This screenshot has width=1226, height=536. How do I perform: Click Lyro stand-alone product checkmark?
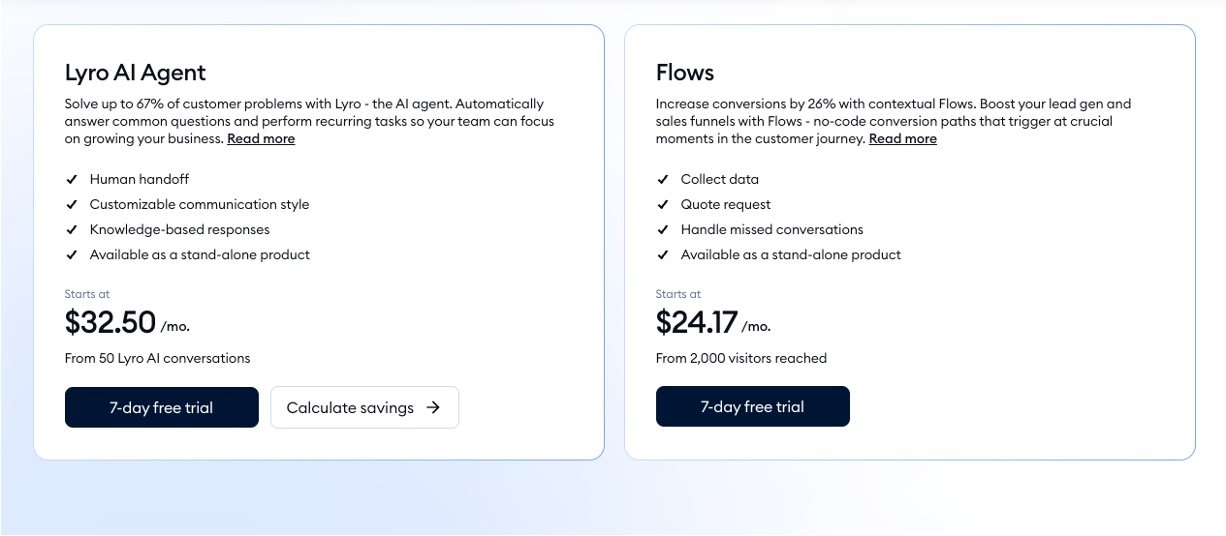(x=72, y=255)
